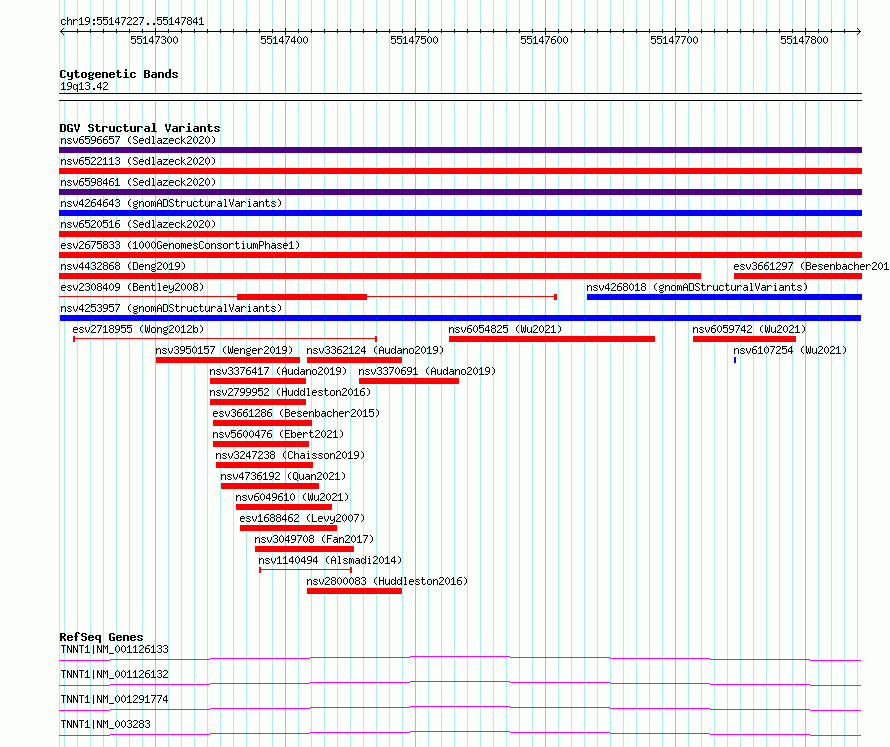
Task: Click the red bar under esv3661297
Action: [x=797, y=276]
